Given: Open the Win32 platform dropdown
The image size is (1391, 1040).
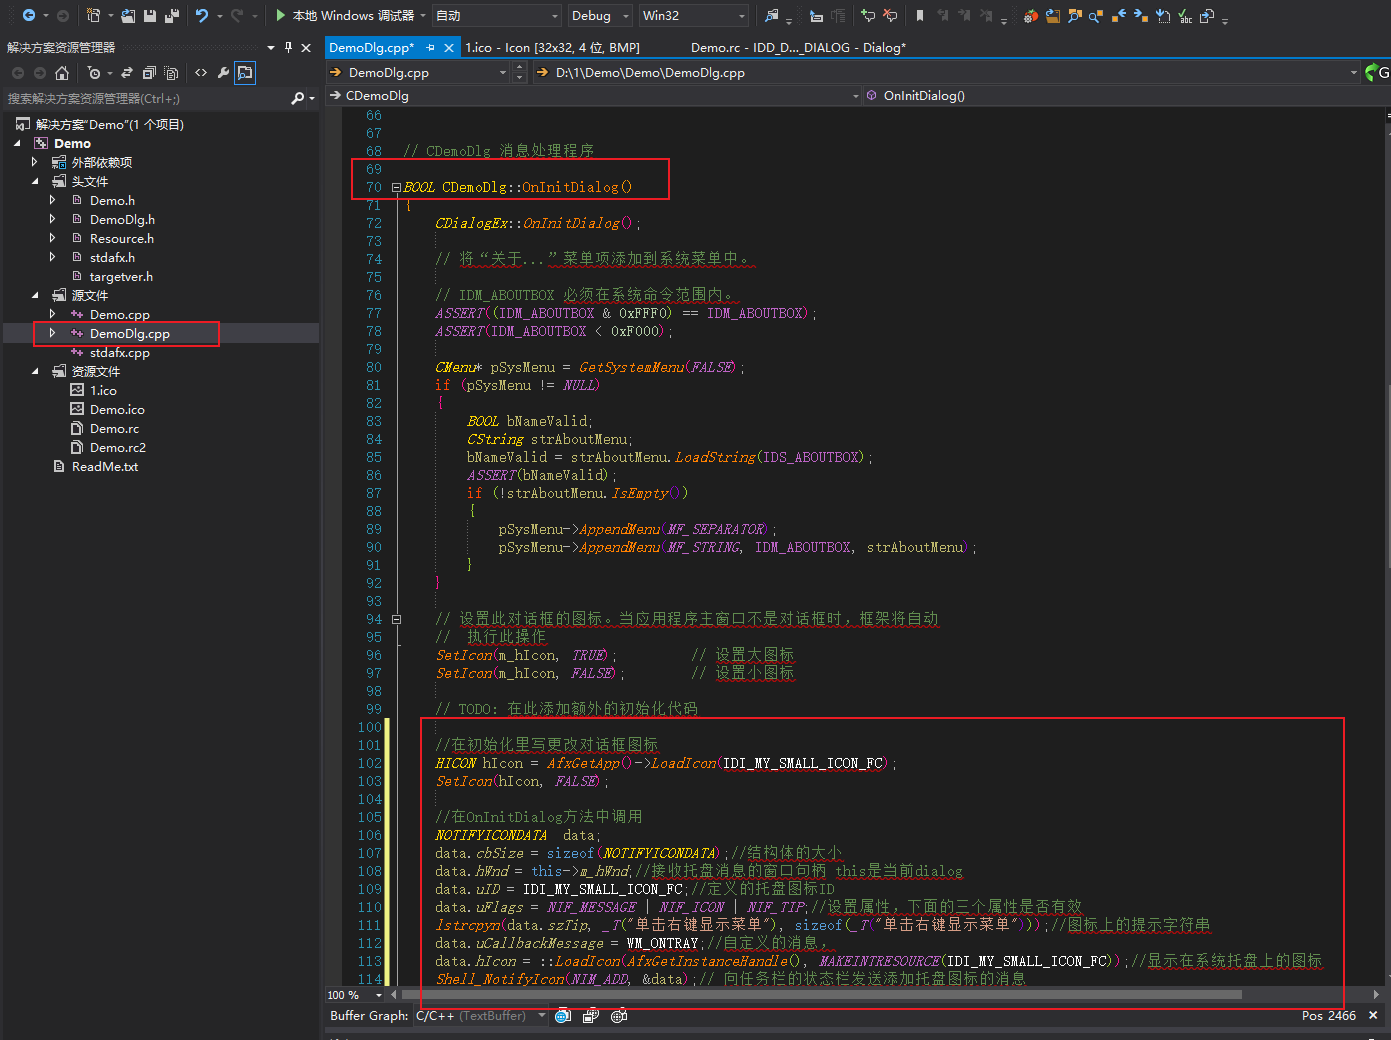Looking at the screenshot, I should click(x=694, y=15).
